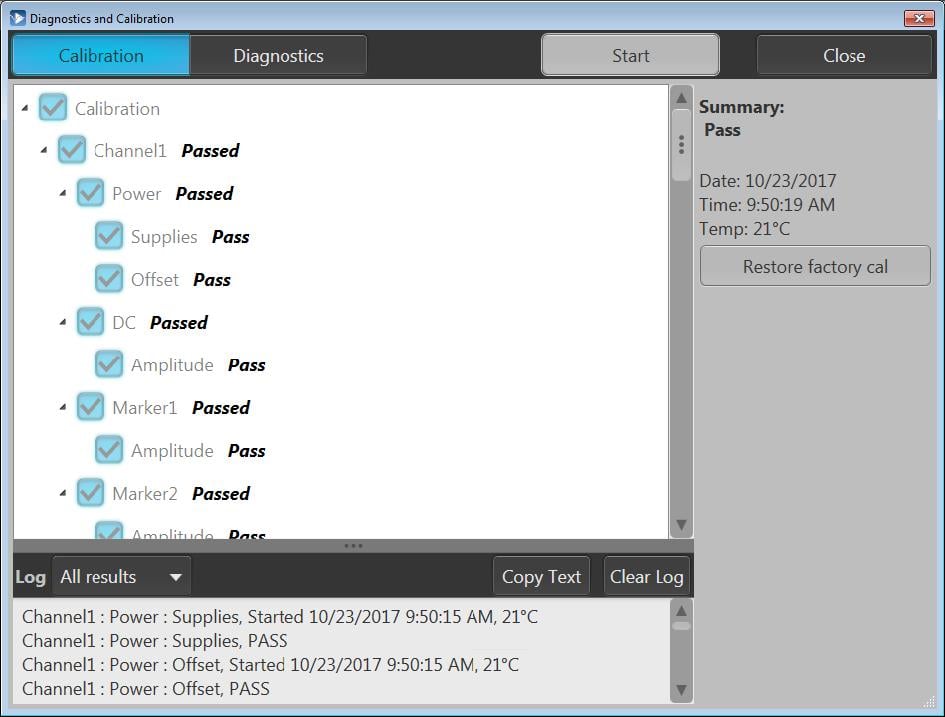Toggle the DC Amplitude checkbox

click(109, 364)
